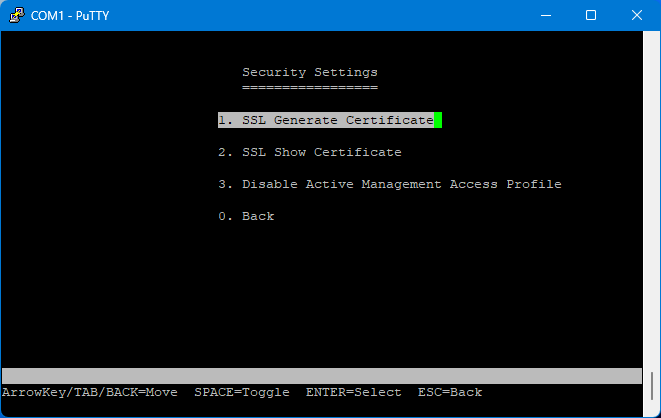Click the Security Settings heading text
This screenshot has width=661, height=418.
pyautogui.click(x=310, y=72)
